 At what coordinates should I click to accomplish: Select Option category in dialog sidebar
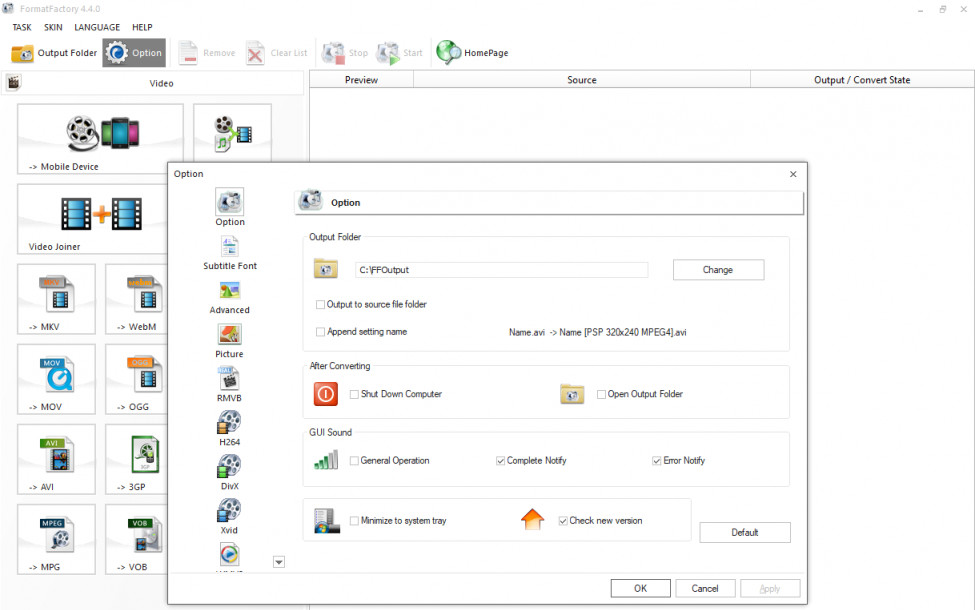click(229, 208)
